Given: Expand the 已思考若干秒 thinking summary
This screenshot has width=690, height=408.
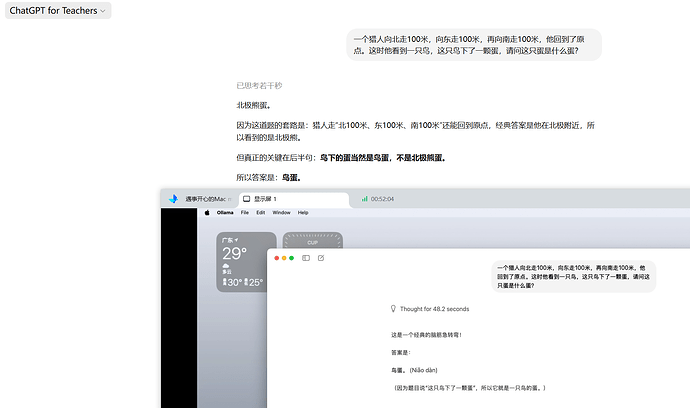Looking at the screenshot, I should (259, 85).
